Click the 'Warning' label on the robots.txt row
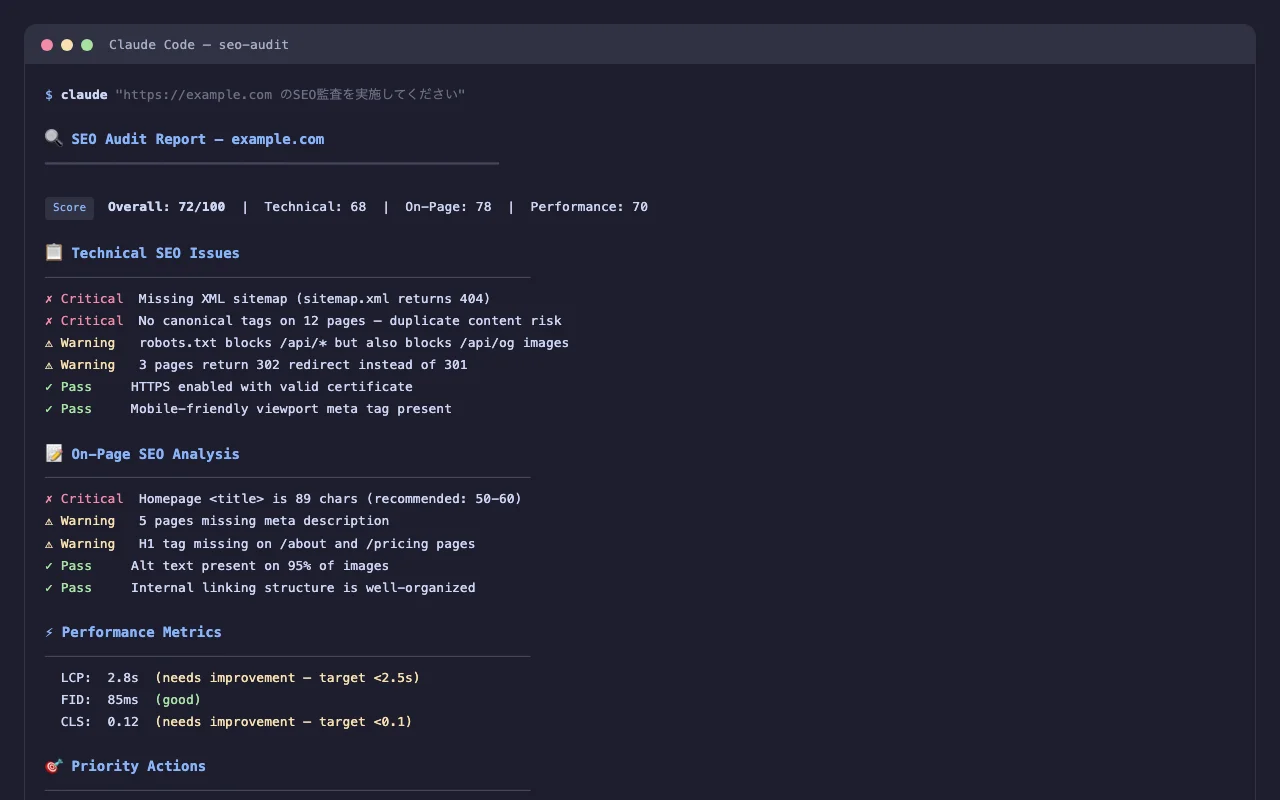Viewport: 1280px width, 800px height. point(88,343)
